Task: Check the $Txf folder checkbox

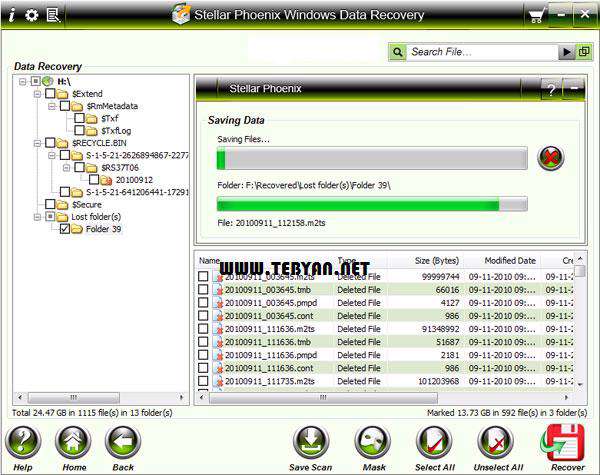Action: [80, 118]
